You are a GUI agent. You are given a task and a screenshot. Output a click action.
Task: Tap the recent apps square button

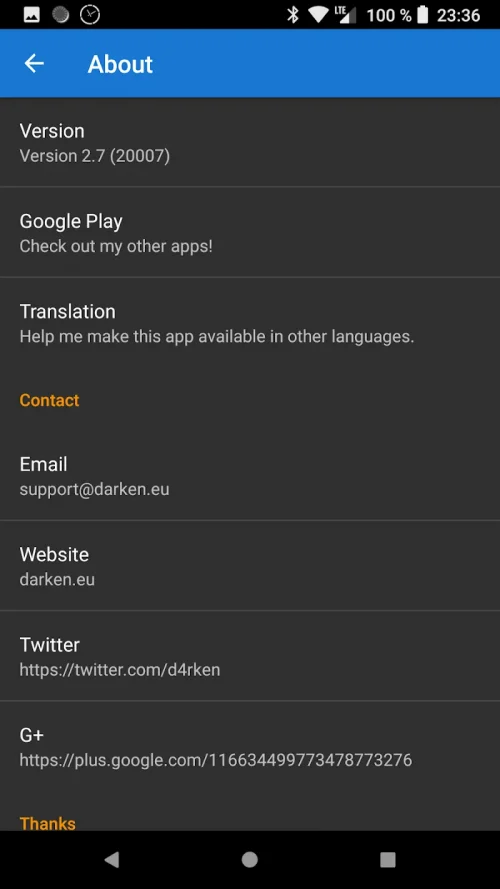point(388,860)
